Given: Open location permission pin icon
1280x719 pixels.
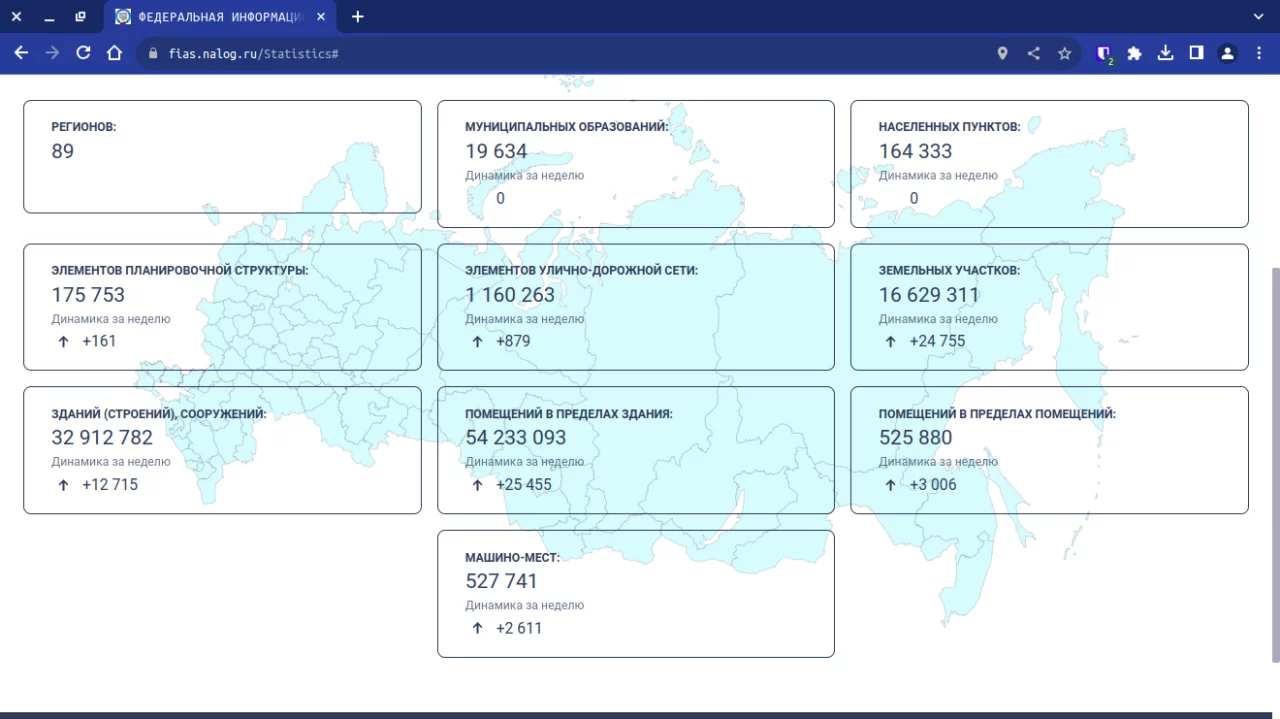Looking at the screenshot, I should coord(1002,53).
